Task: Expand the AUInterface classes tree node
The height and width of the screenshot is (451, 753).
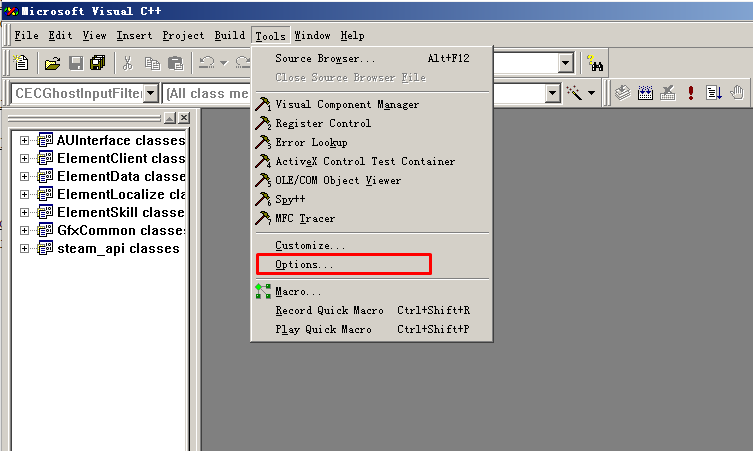Action: (x=24, y=140)
